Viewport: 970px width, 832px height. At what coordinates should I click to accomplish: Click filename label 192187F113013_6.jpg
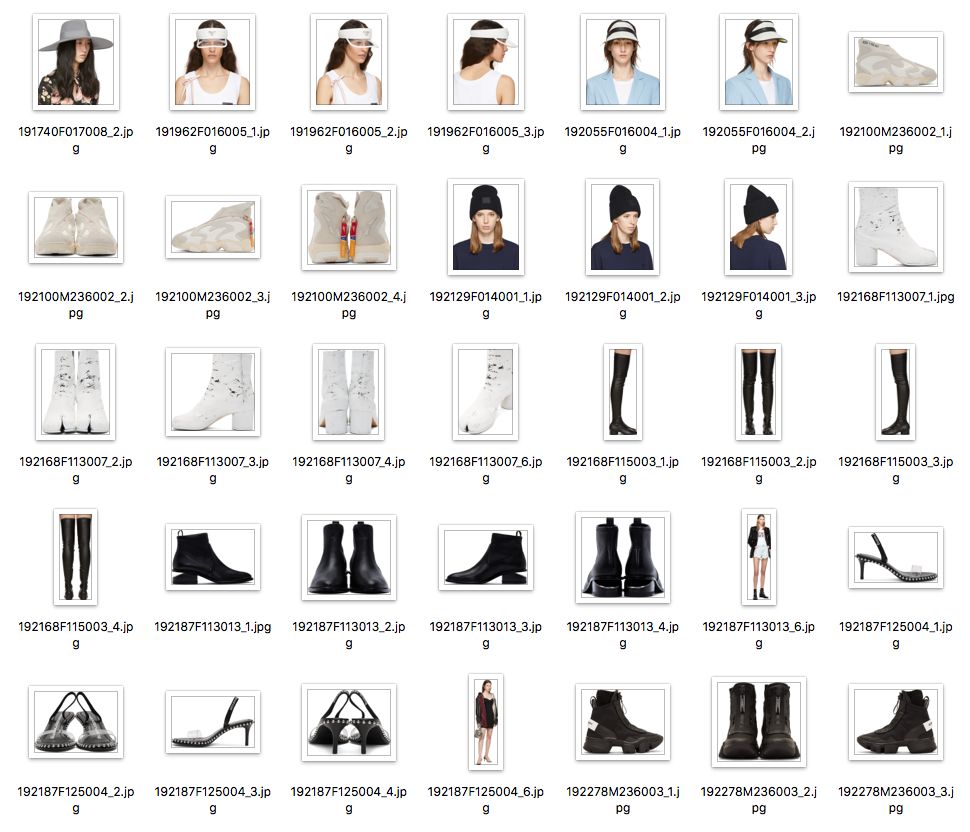(x=758, y=635)
